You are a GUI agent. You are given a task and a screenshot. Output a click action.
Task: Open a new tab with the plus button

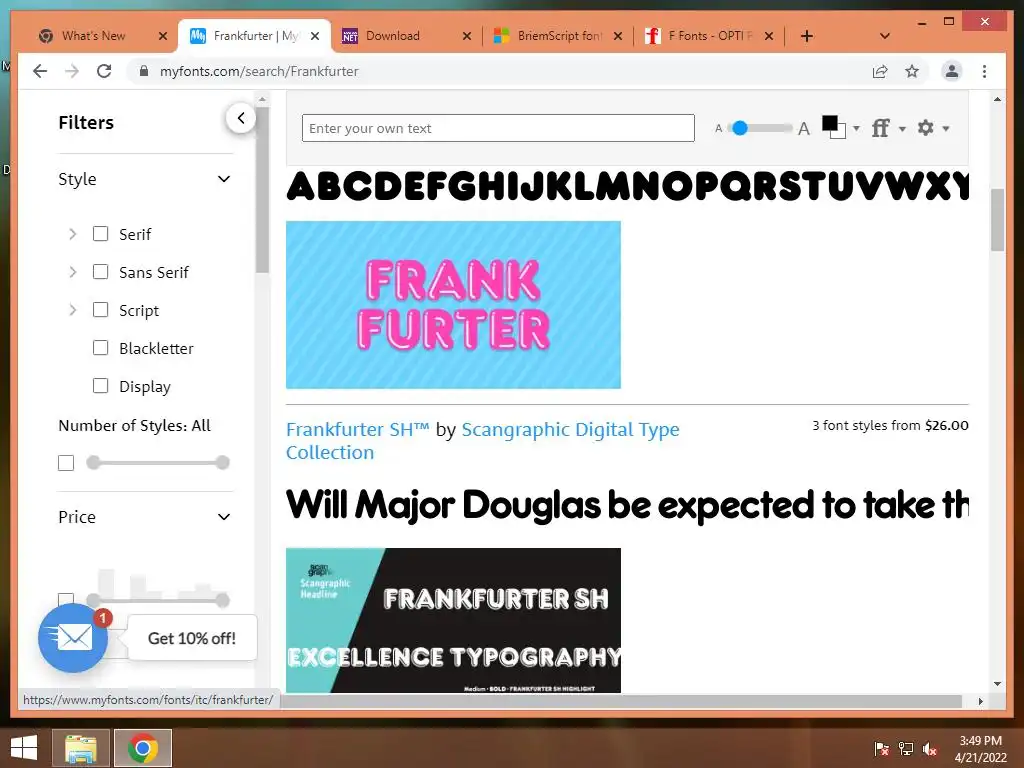pyautogui.click(x=807, y=36)
